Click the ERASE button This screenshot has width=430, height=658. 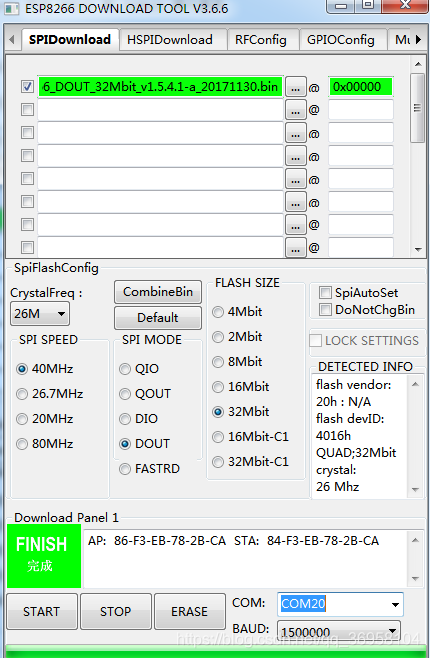tap(189, 611)
